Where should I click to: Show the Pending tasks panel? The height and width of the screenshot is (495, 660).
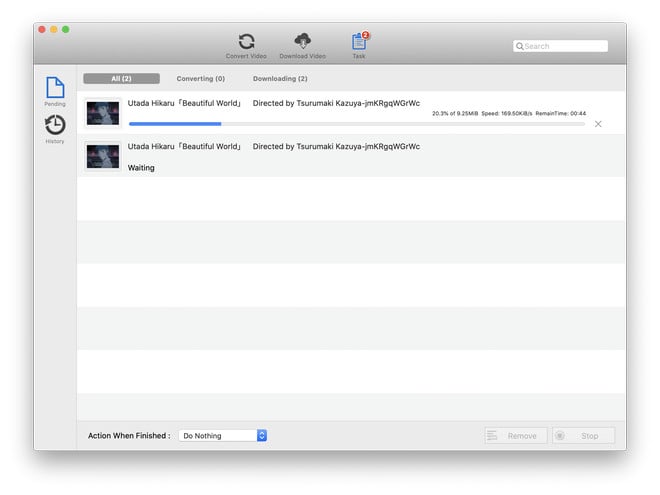click(55, 91)
